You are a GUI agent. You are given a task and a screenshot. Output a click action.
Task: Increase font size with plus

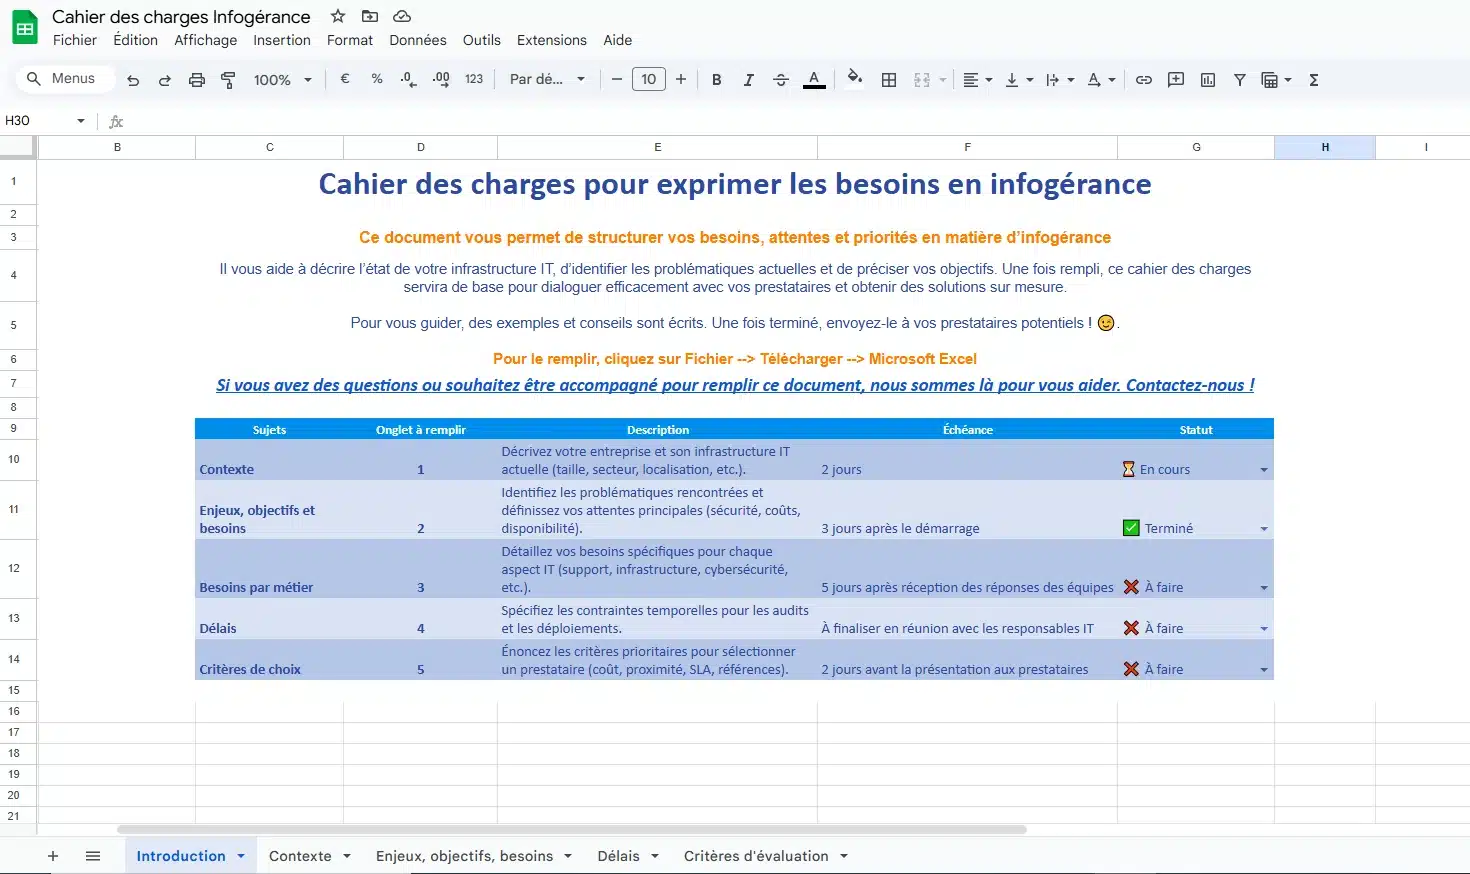point(681,79)
